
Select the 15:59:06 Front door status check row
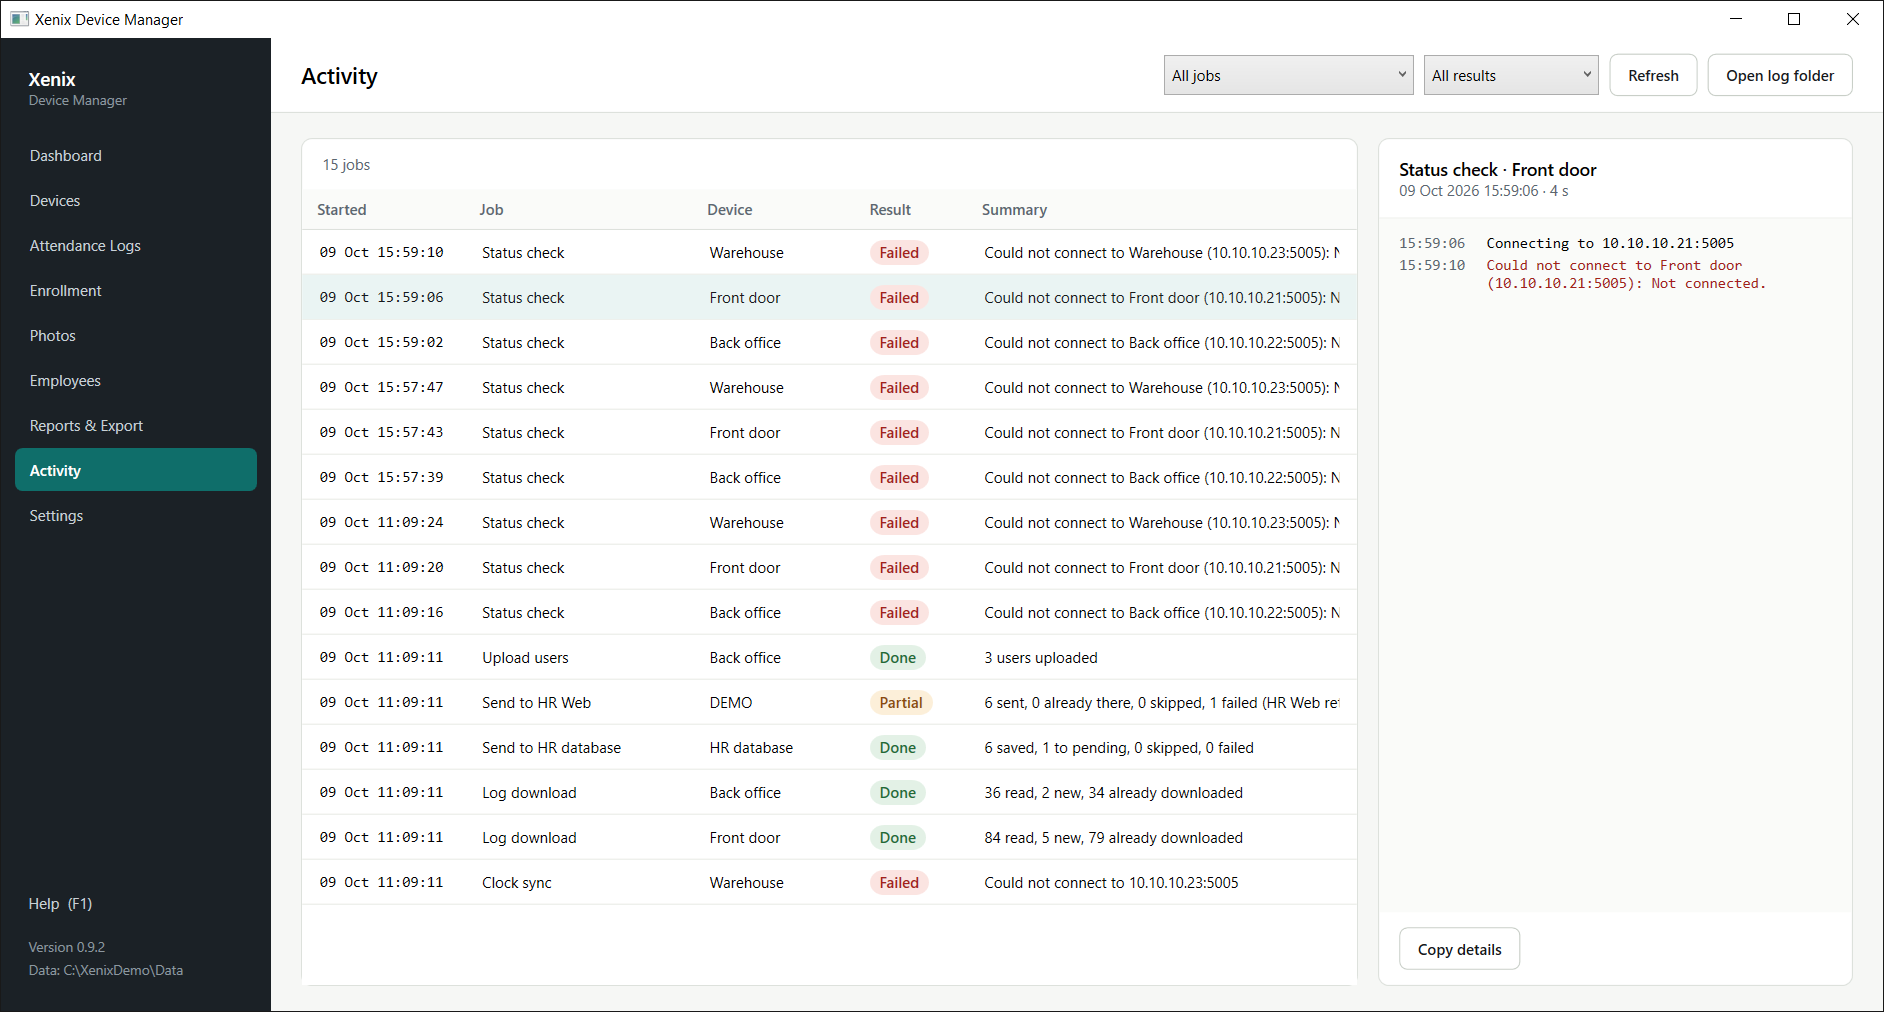pos(829,298)
